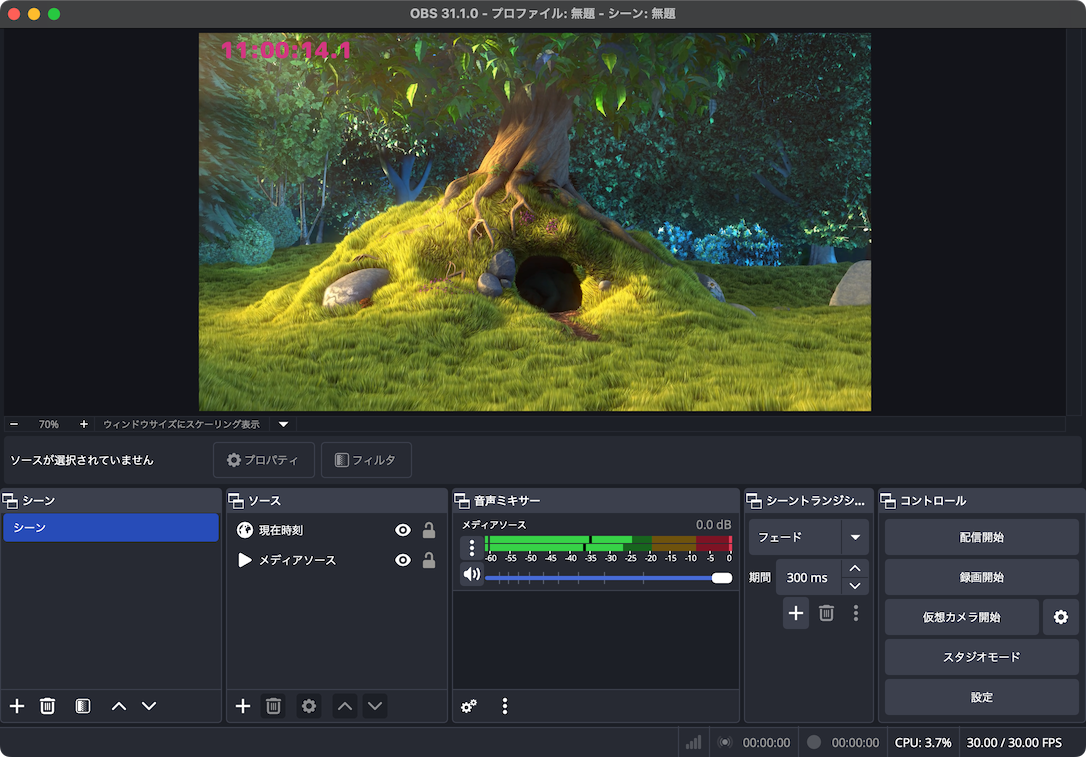Click 30.00 / 30.00 FPS status text

(x=1014, y=742)
